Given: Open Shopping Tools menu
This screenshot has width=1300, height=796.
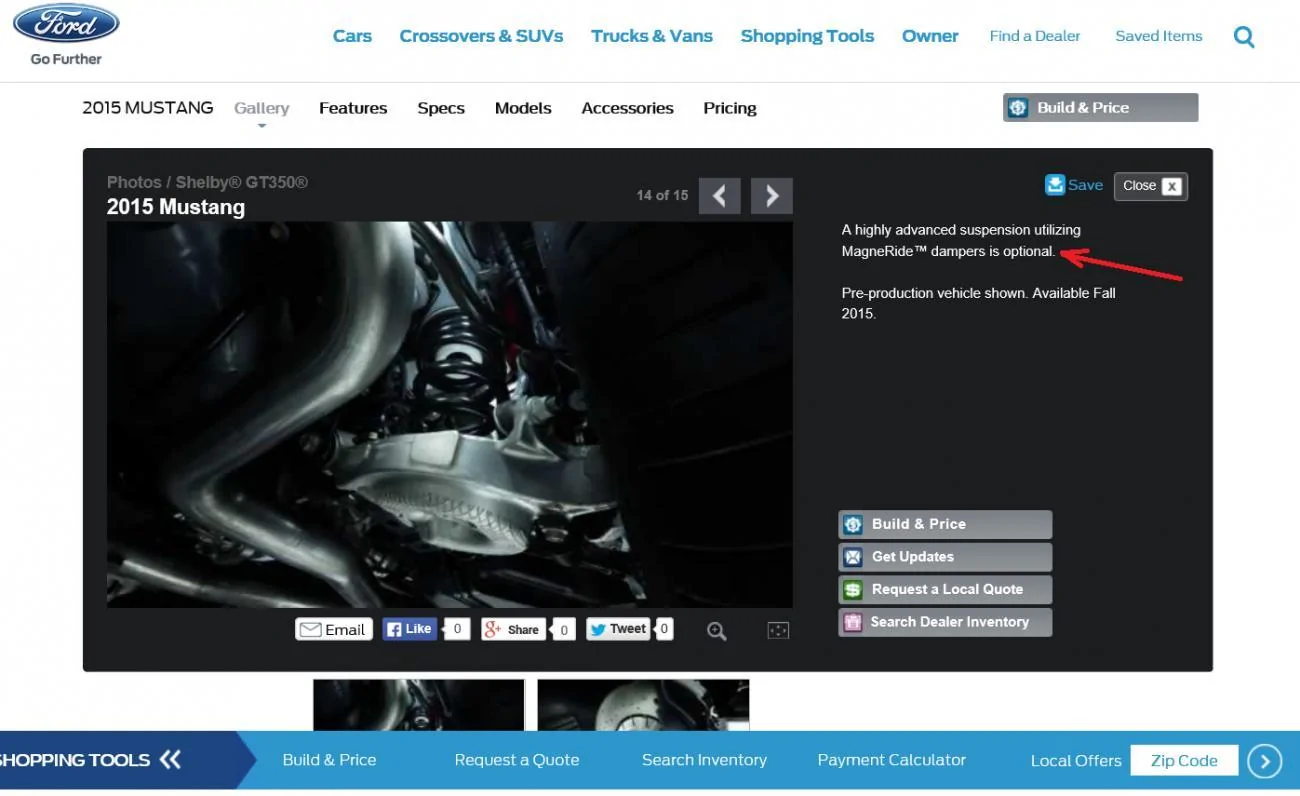Looking at the screenshot, I should point(807,36).
